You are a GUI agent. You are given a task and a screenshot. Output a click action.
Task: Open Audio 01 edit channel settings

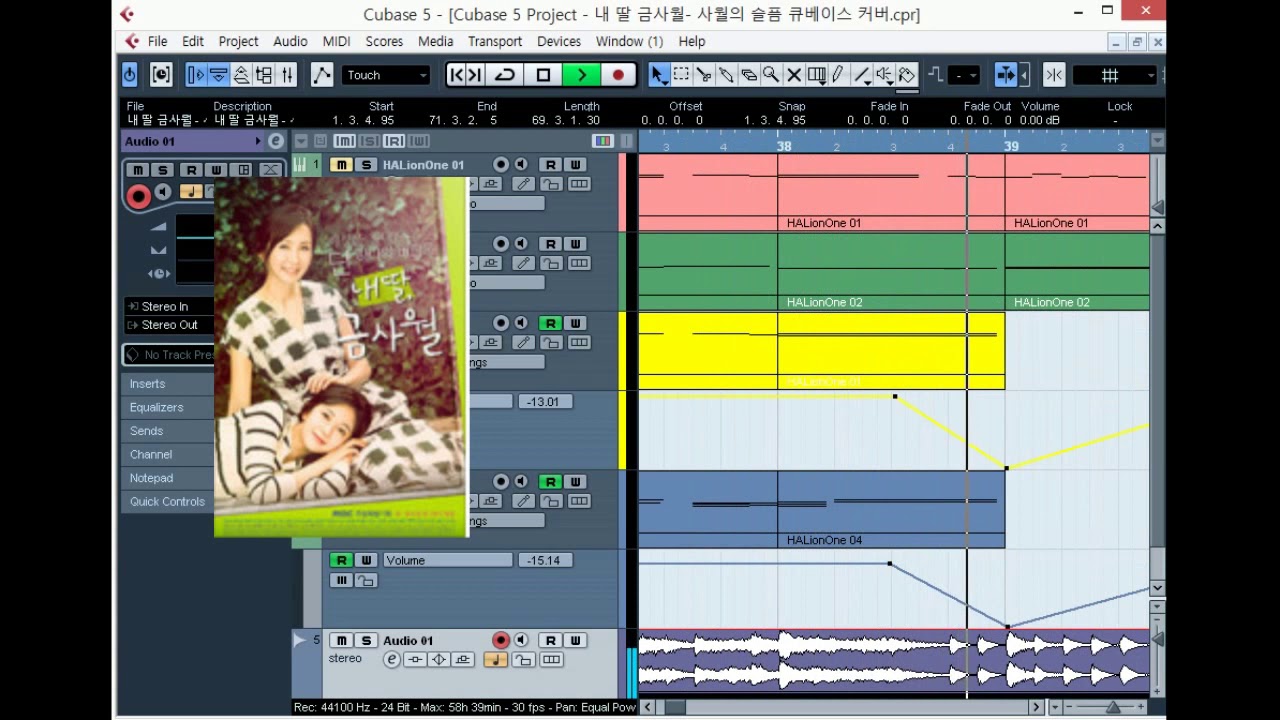392,660
